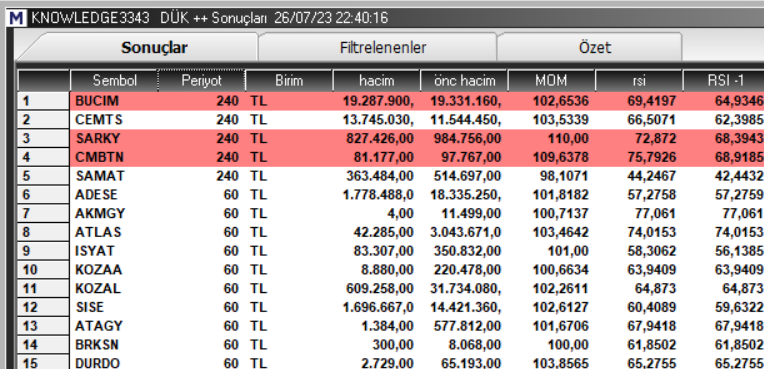Click Periyot value 60 for ATLAS
The width and height of the screenshot is (764, 369).
click(x=231, y=232)
